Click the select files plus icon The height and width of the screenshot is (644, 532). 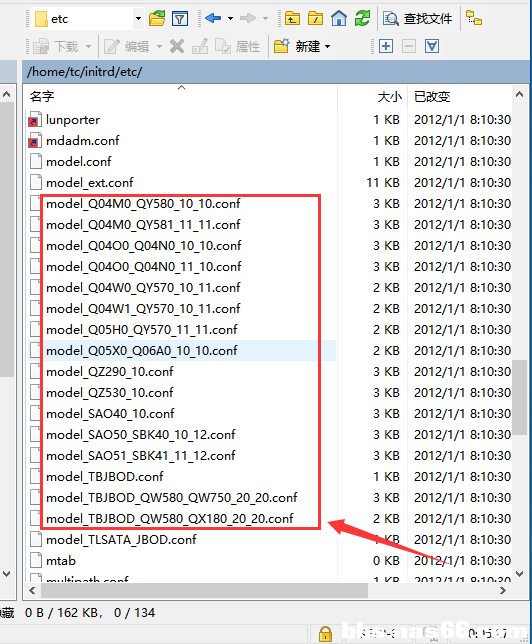point(386,46)
